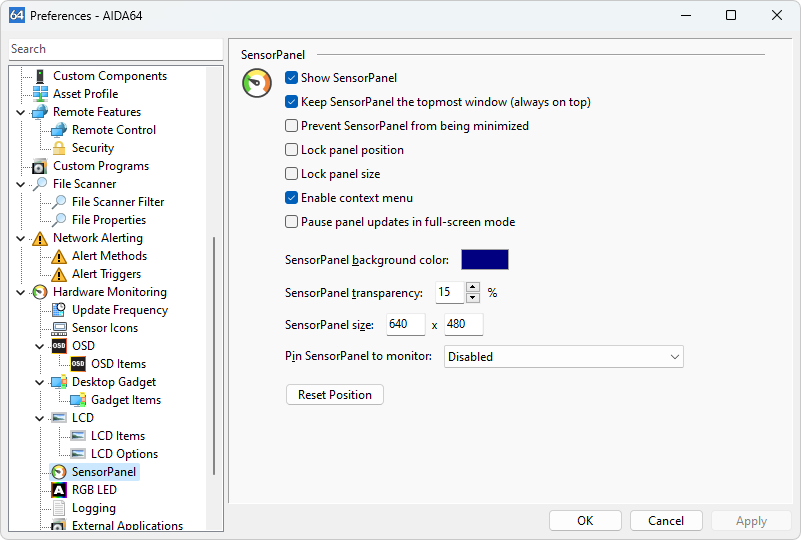This screenshot has width=801, height=540.
Task: Open the Sensor Icons preferences page
Action: pyautogui.click(x=104, y=328)
